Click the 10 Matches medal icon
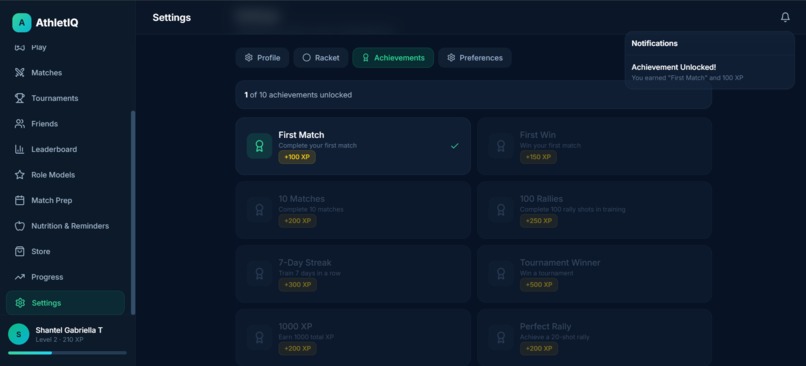This screenshot has height=366, width=806. click(260, 210)
